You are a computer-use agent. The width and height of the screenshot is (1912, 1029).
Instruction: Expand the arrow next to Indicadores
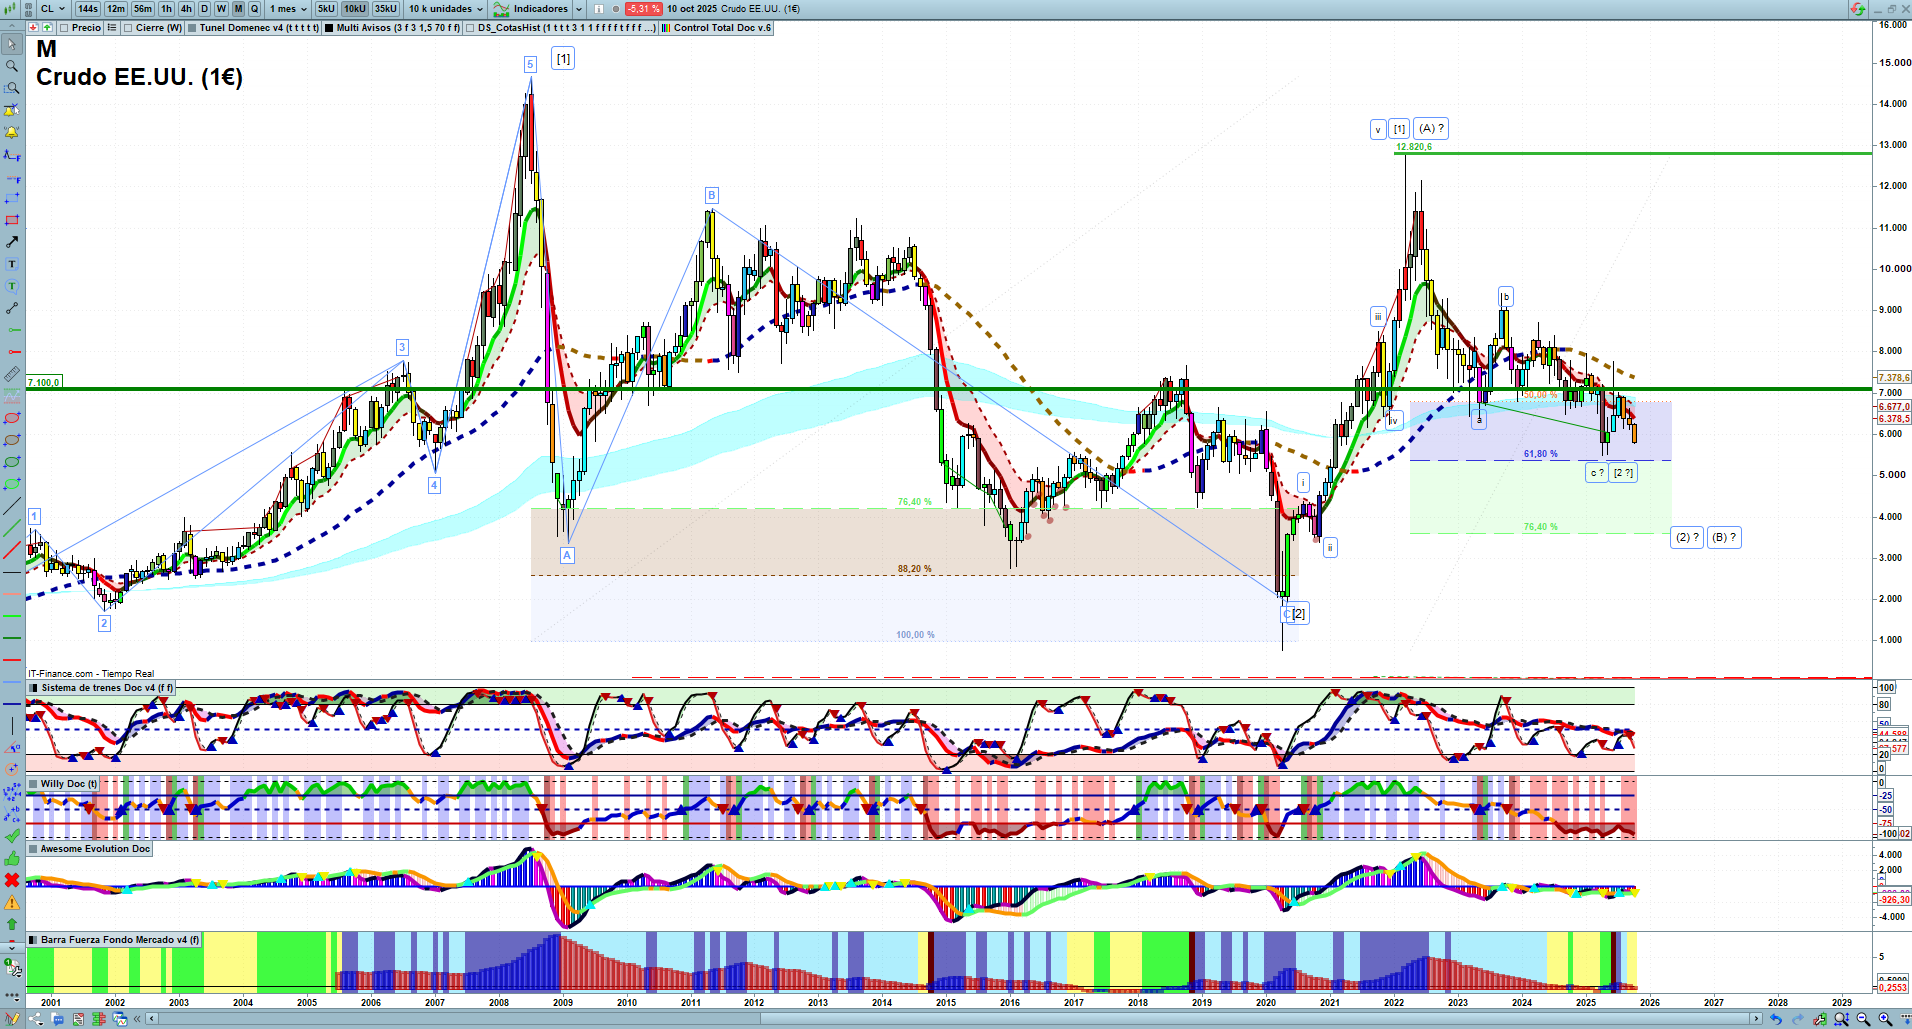click(x=579, y=9)
